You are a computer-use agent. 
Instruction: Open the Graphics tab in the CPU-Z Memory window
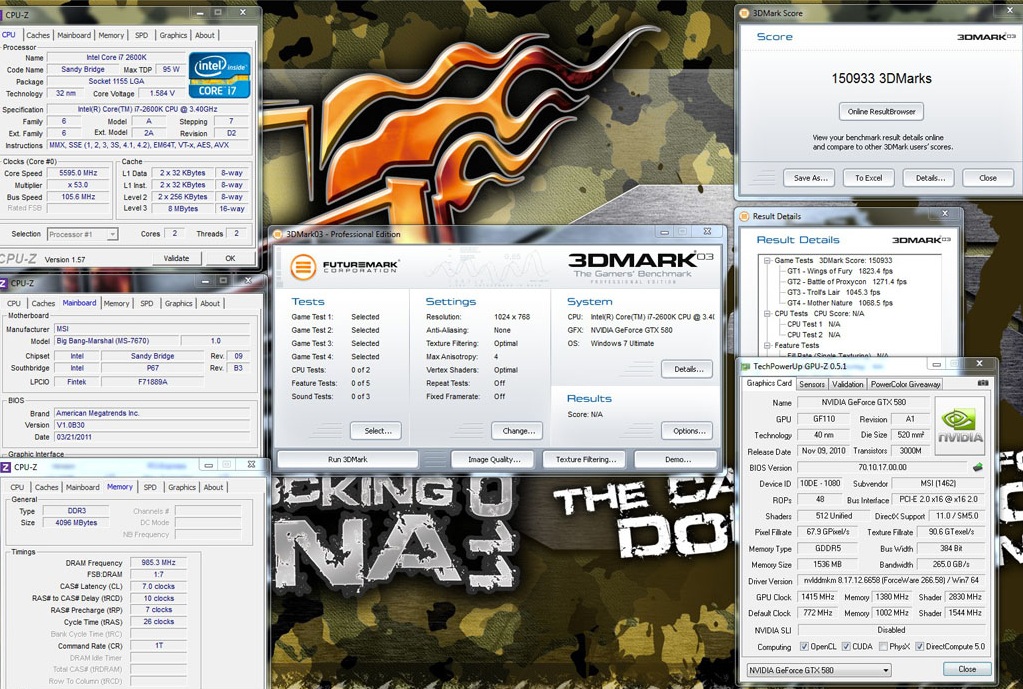pos(181,487)
